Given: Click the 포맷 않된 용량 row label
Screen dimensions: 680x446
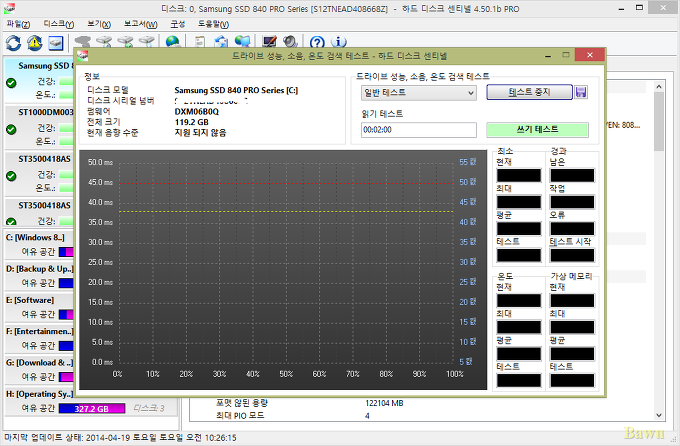Looking at the screenshot, I should tap(242, 403).
